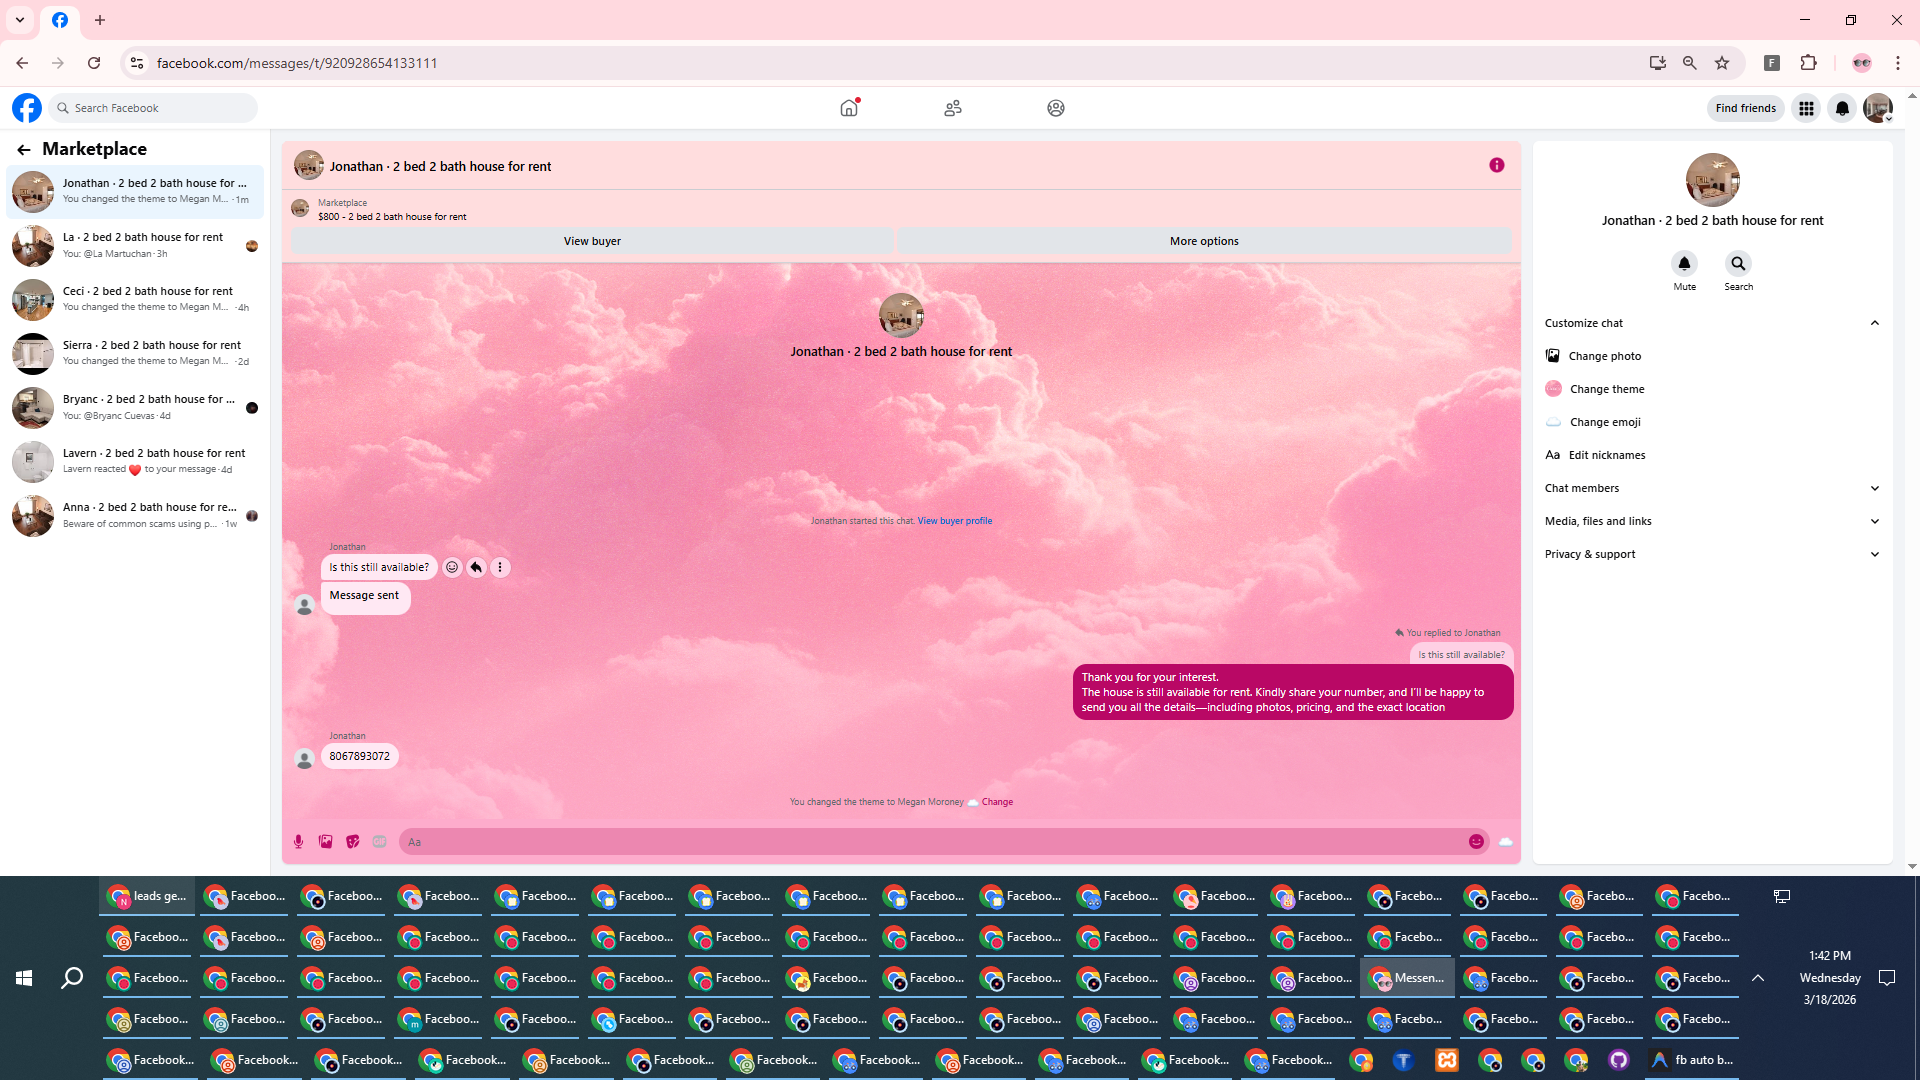Mute the conversation with the bell icon
This screenshot has height=1080, width=1920.
[x=1684, y=264]
